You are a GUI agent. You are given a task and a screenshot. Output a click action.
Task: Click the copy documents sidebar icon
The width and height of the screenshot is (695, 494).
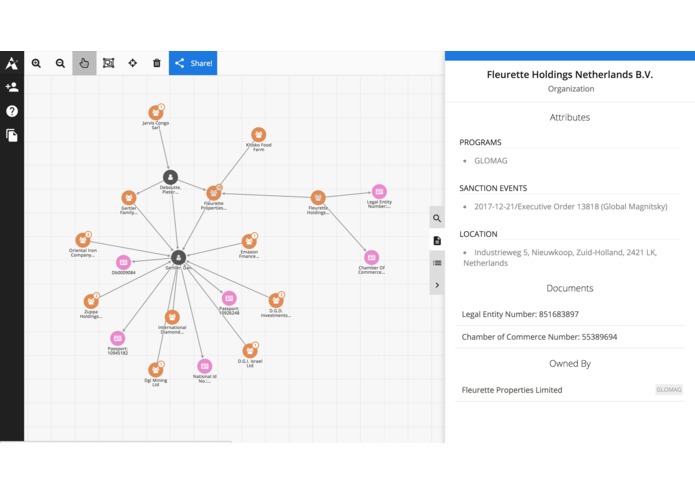12,135
